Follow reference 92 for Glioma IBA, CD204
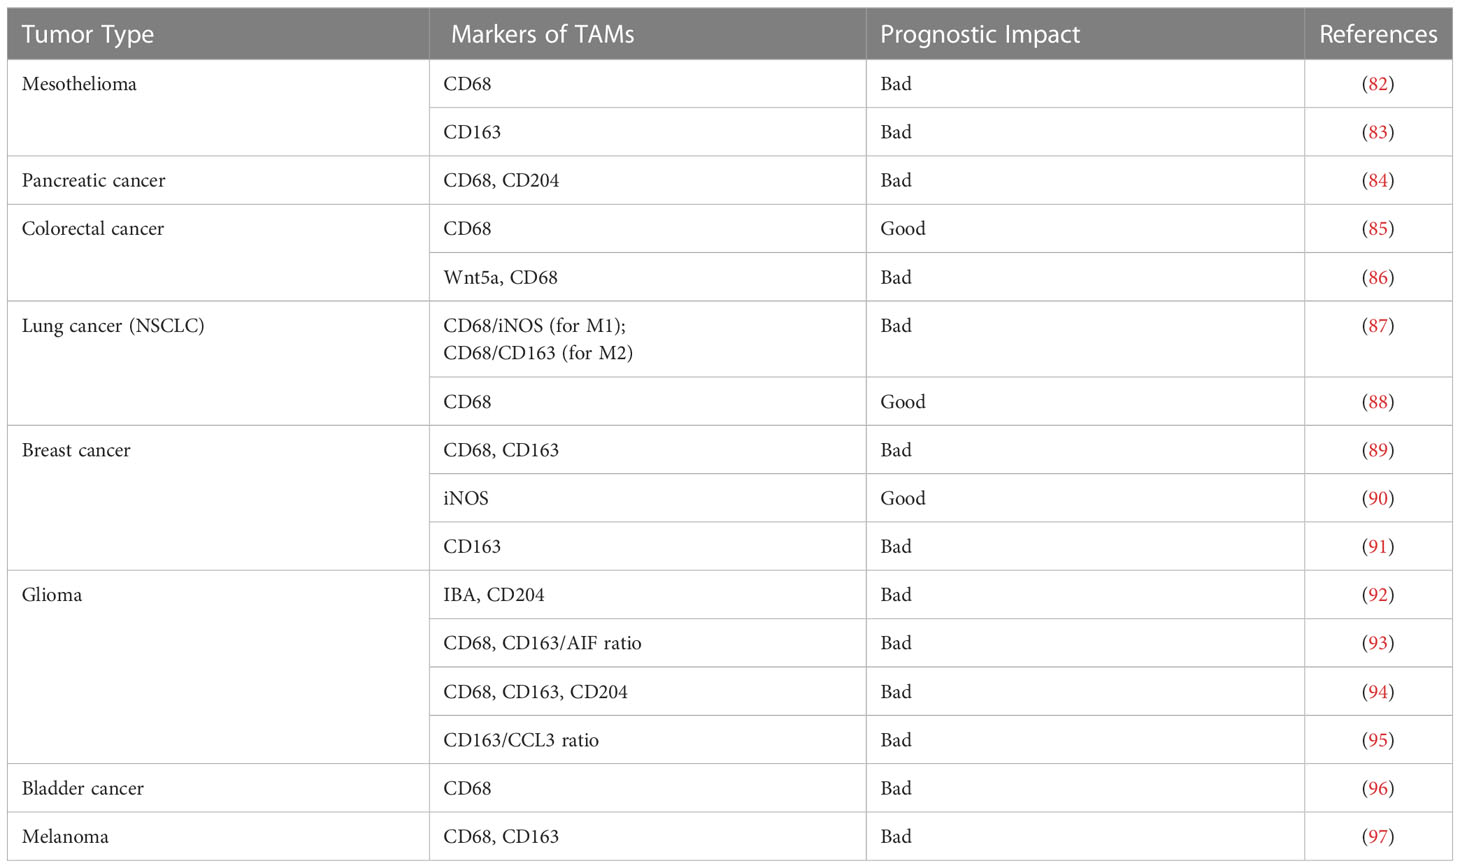The image size is (1460, 868). click(1378, 595)
